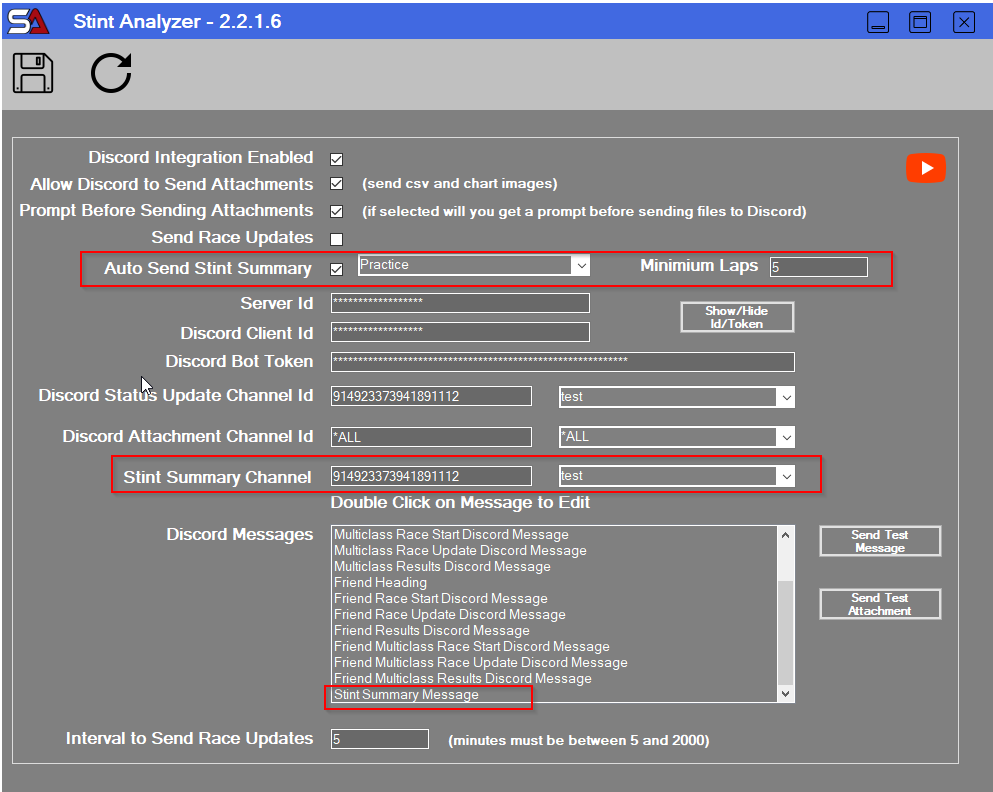Close the Stint Analyzer window
Screen dimensions: 993x792
[963, 22]
